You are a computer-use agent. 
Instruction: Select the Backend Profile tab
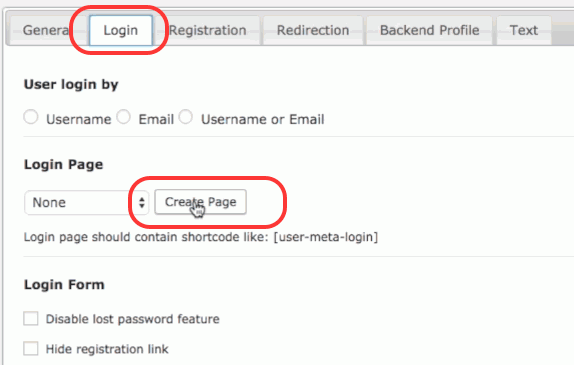pos(429,30)
